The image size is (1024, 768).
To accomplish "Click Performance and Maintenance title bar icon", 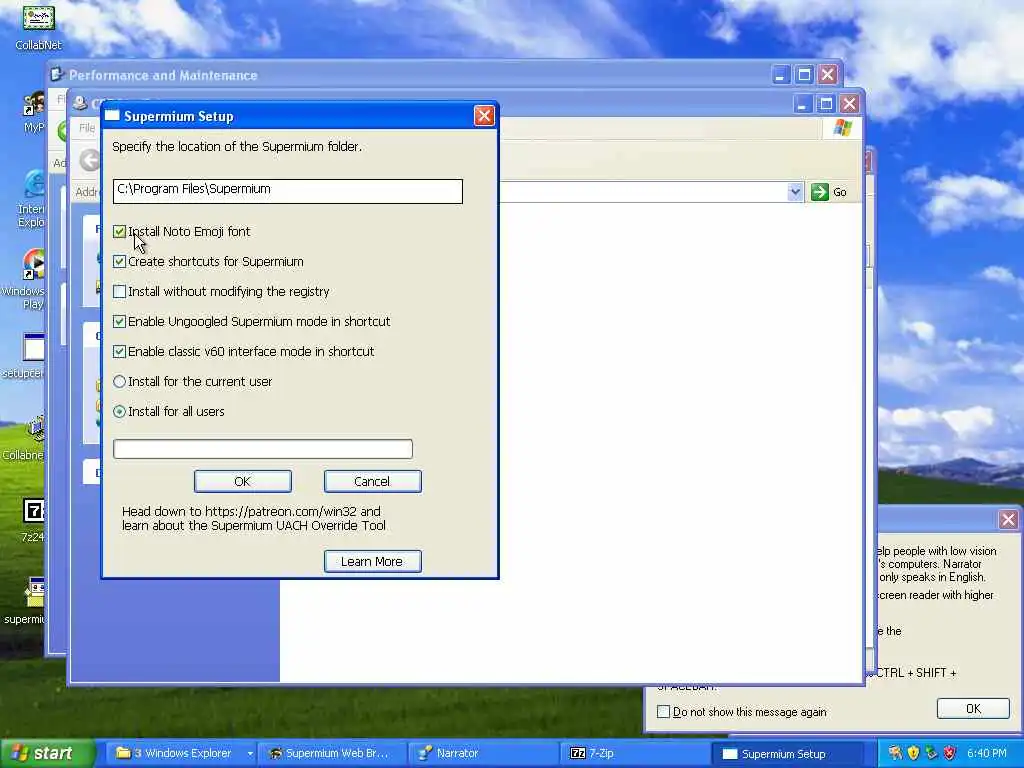I will pos(57,74).
